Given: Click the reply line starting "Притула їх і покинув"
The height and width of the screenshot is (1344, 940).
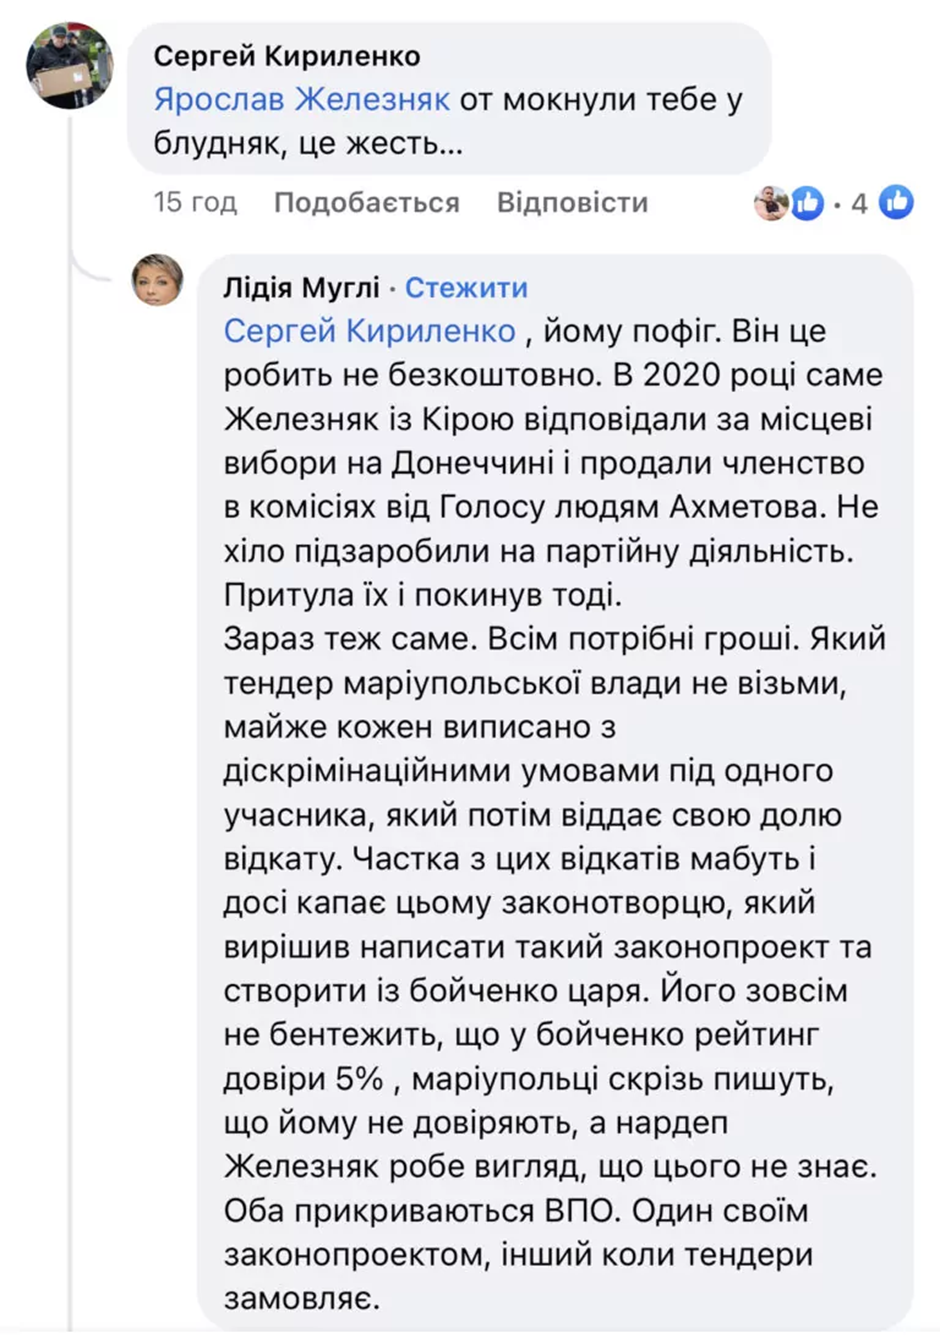Looking at the screenshot, I should pyautogui.click(x=423, y=595).
